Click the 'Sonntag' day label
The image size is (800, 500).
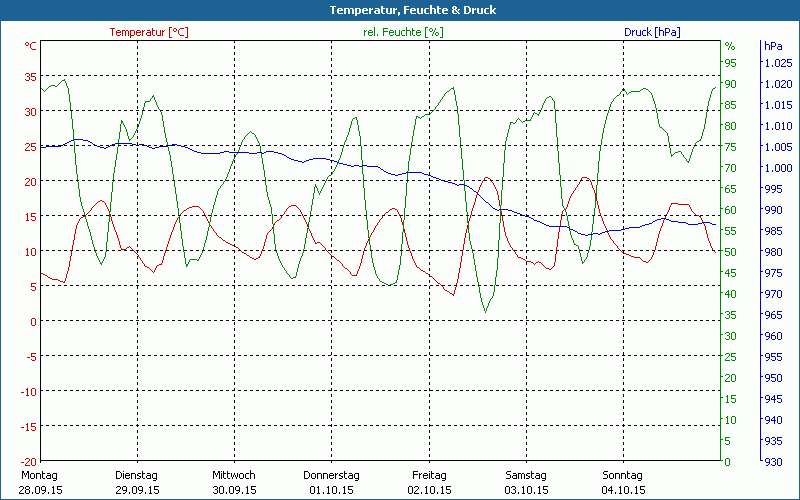coord(622,475)
